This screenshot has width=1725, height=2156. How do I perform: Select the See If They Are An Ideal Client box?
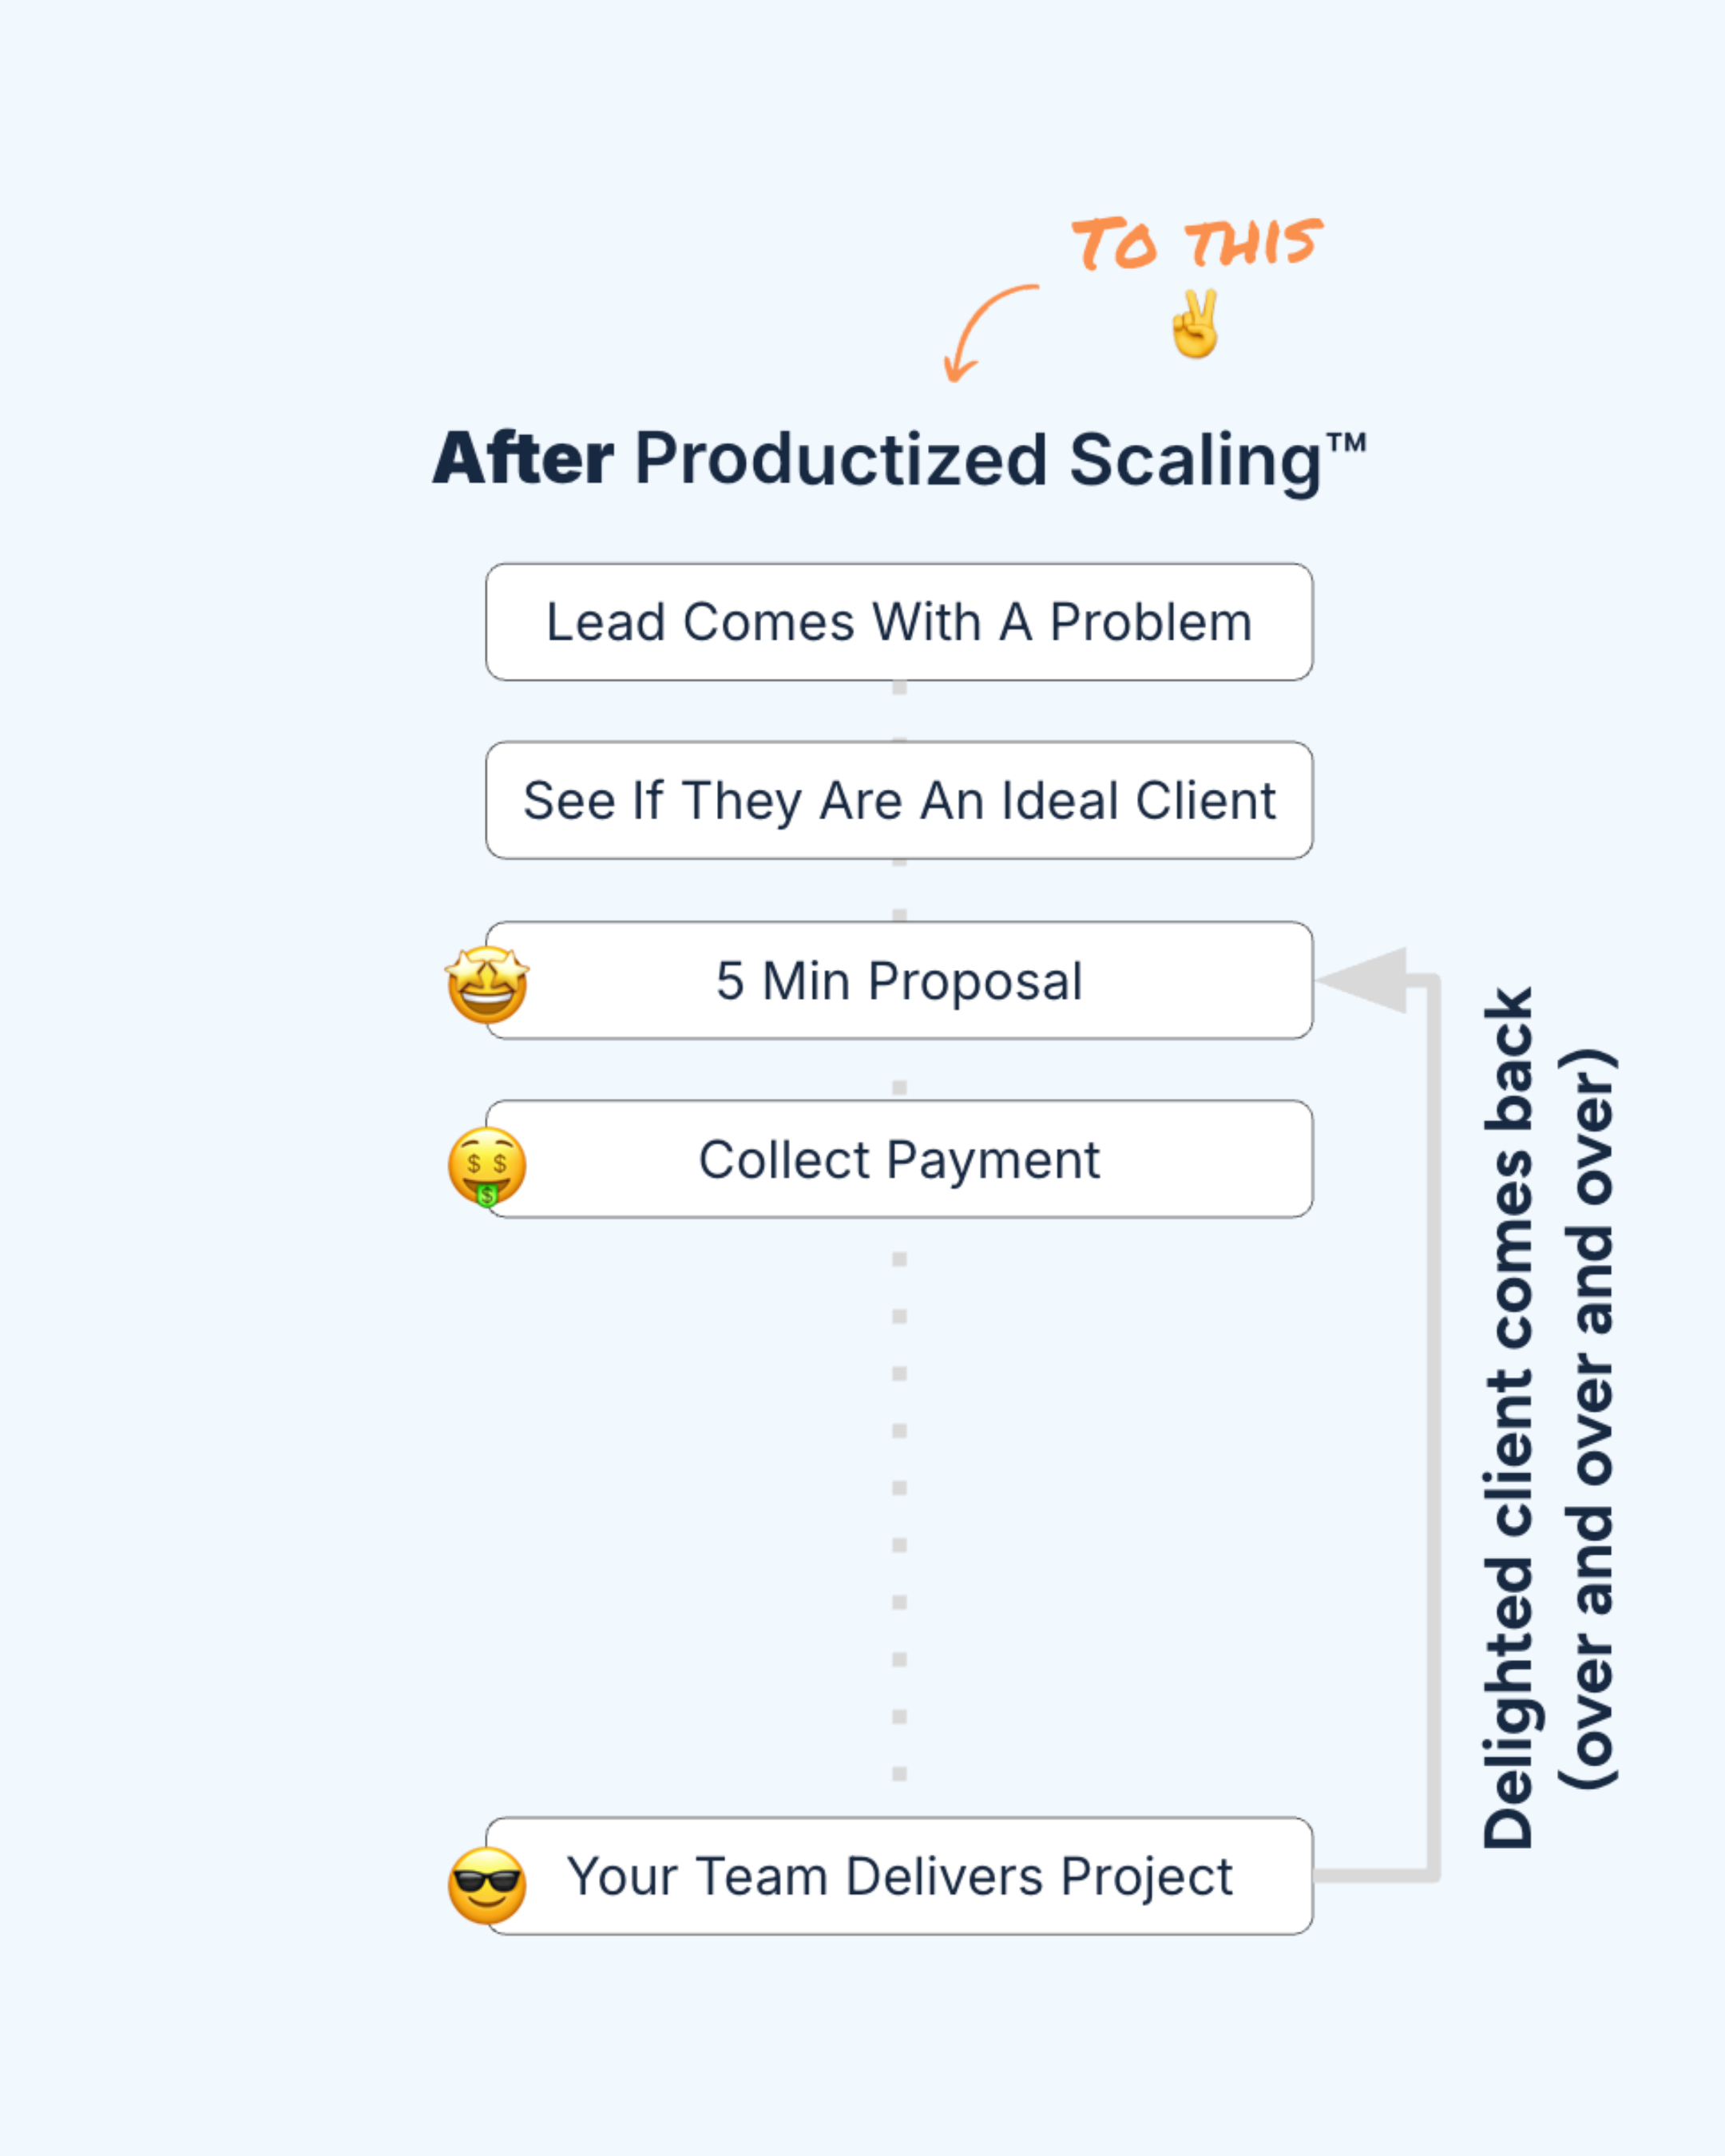[898, 800]
